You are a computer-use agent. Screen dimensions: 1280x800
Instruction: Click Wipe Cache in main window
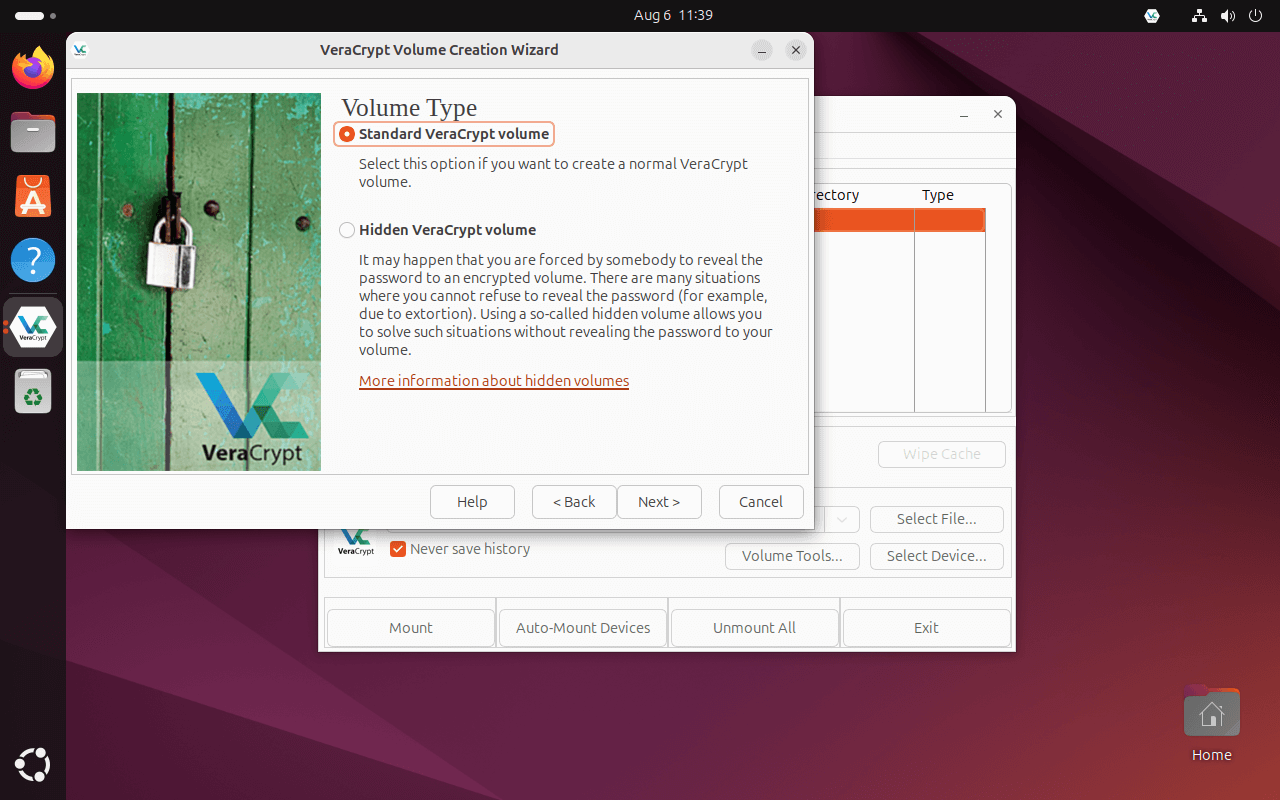tap(942, 454)
